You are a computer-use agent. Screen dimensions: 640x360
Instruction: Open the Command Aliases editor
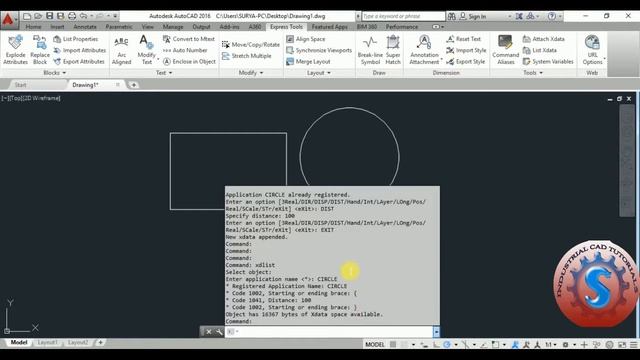[x=505, y=50]
